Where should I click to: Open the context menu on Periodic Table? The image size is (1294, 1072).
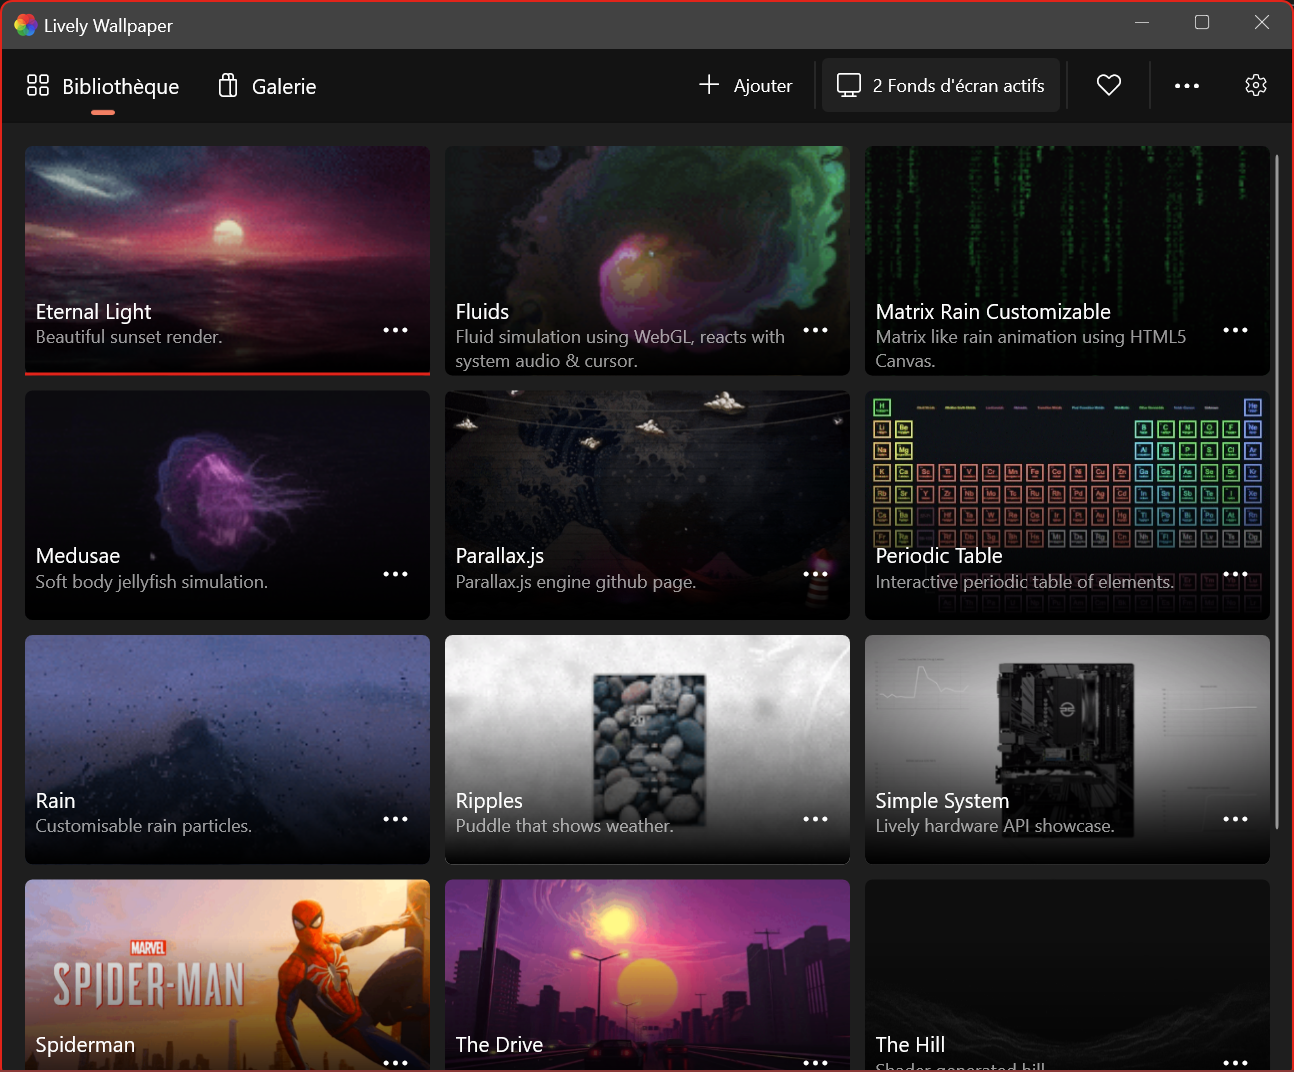coord(1235,574)
